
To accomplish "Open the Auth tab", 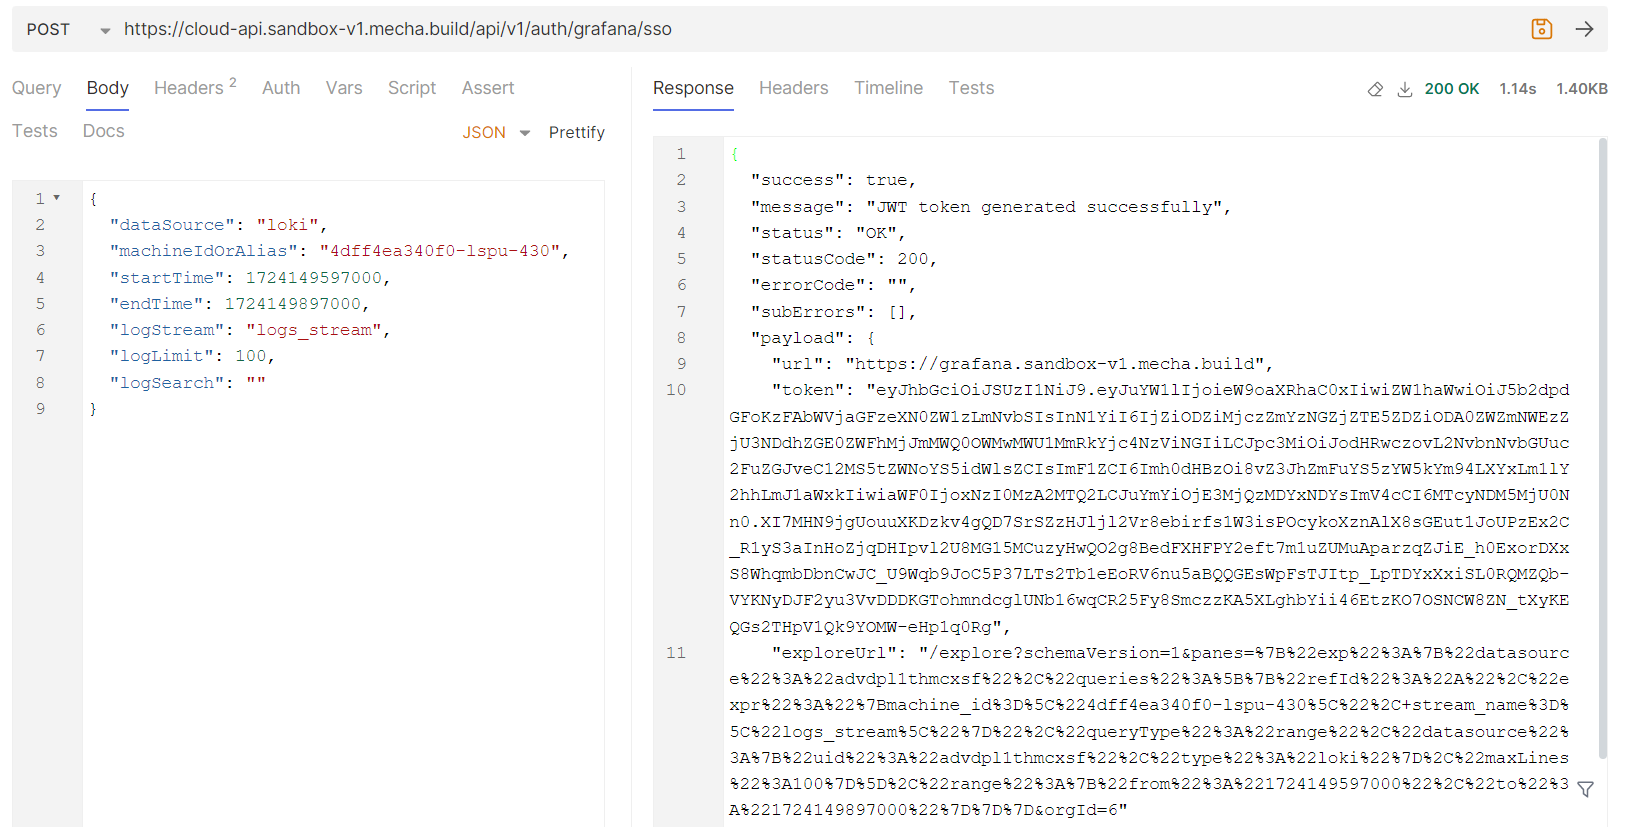I will [x=281, y=88].
